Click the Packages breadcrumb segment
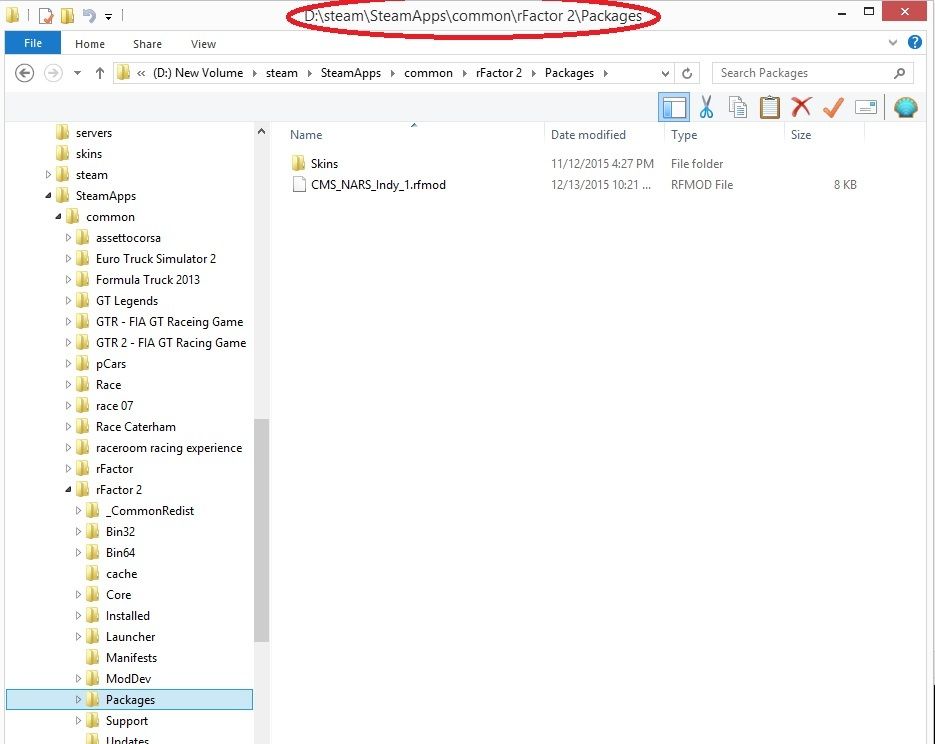The height and width of the screenshot is (744, 935). point(569,73)
